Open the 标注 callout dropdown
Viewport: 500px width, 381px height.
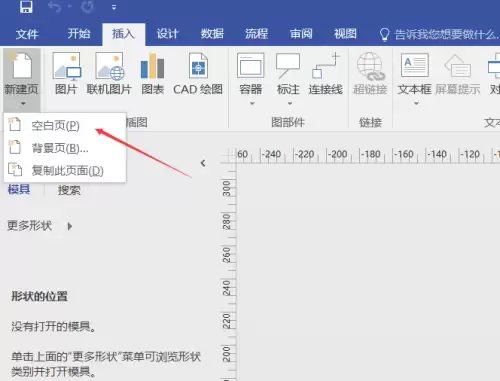290,104
